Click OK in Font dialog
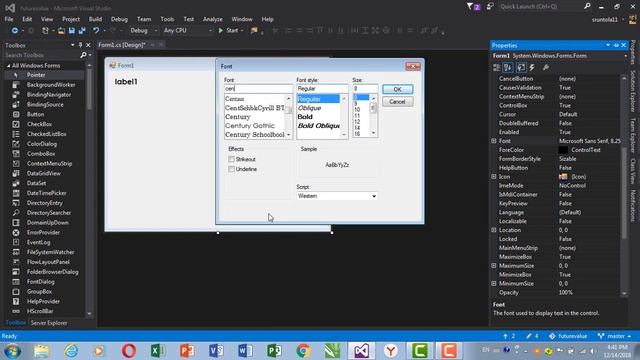Viewport: 640px width, 360px height. point(398,89)
